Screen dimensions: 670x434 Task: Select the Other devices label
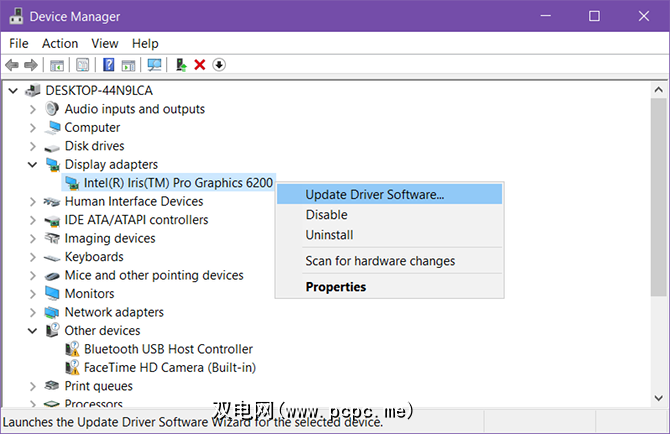103,331
